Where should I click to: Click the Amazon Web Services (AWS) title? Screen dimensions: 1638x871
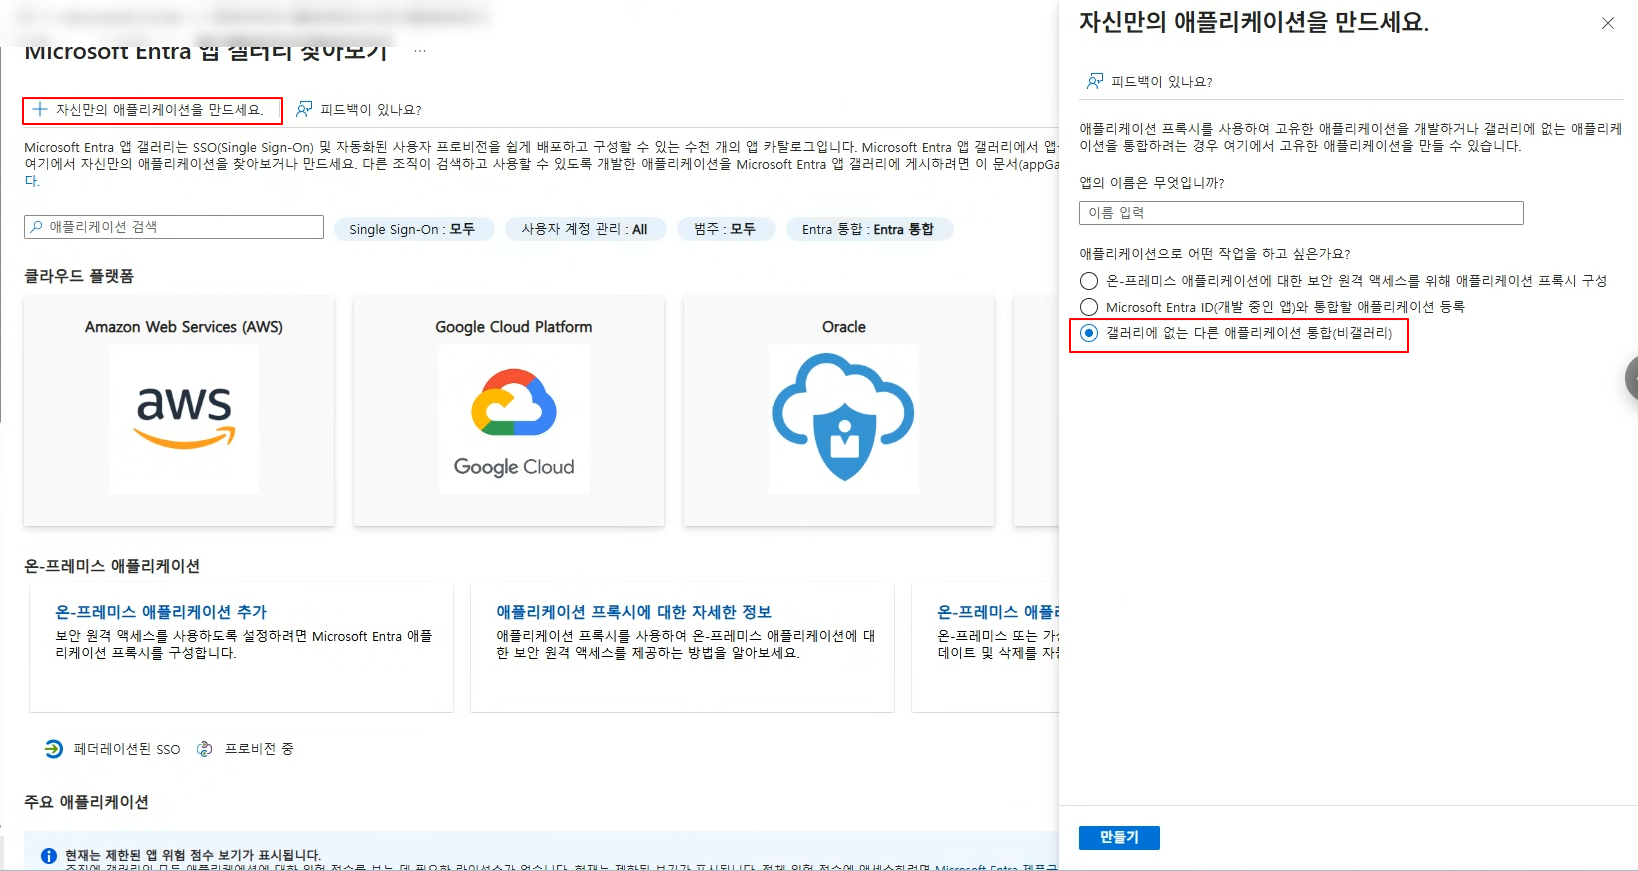coord(184,327)
